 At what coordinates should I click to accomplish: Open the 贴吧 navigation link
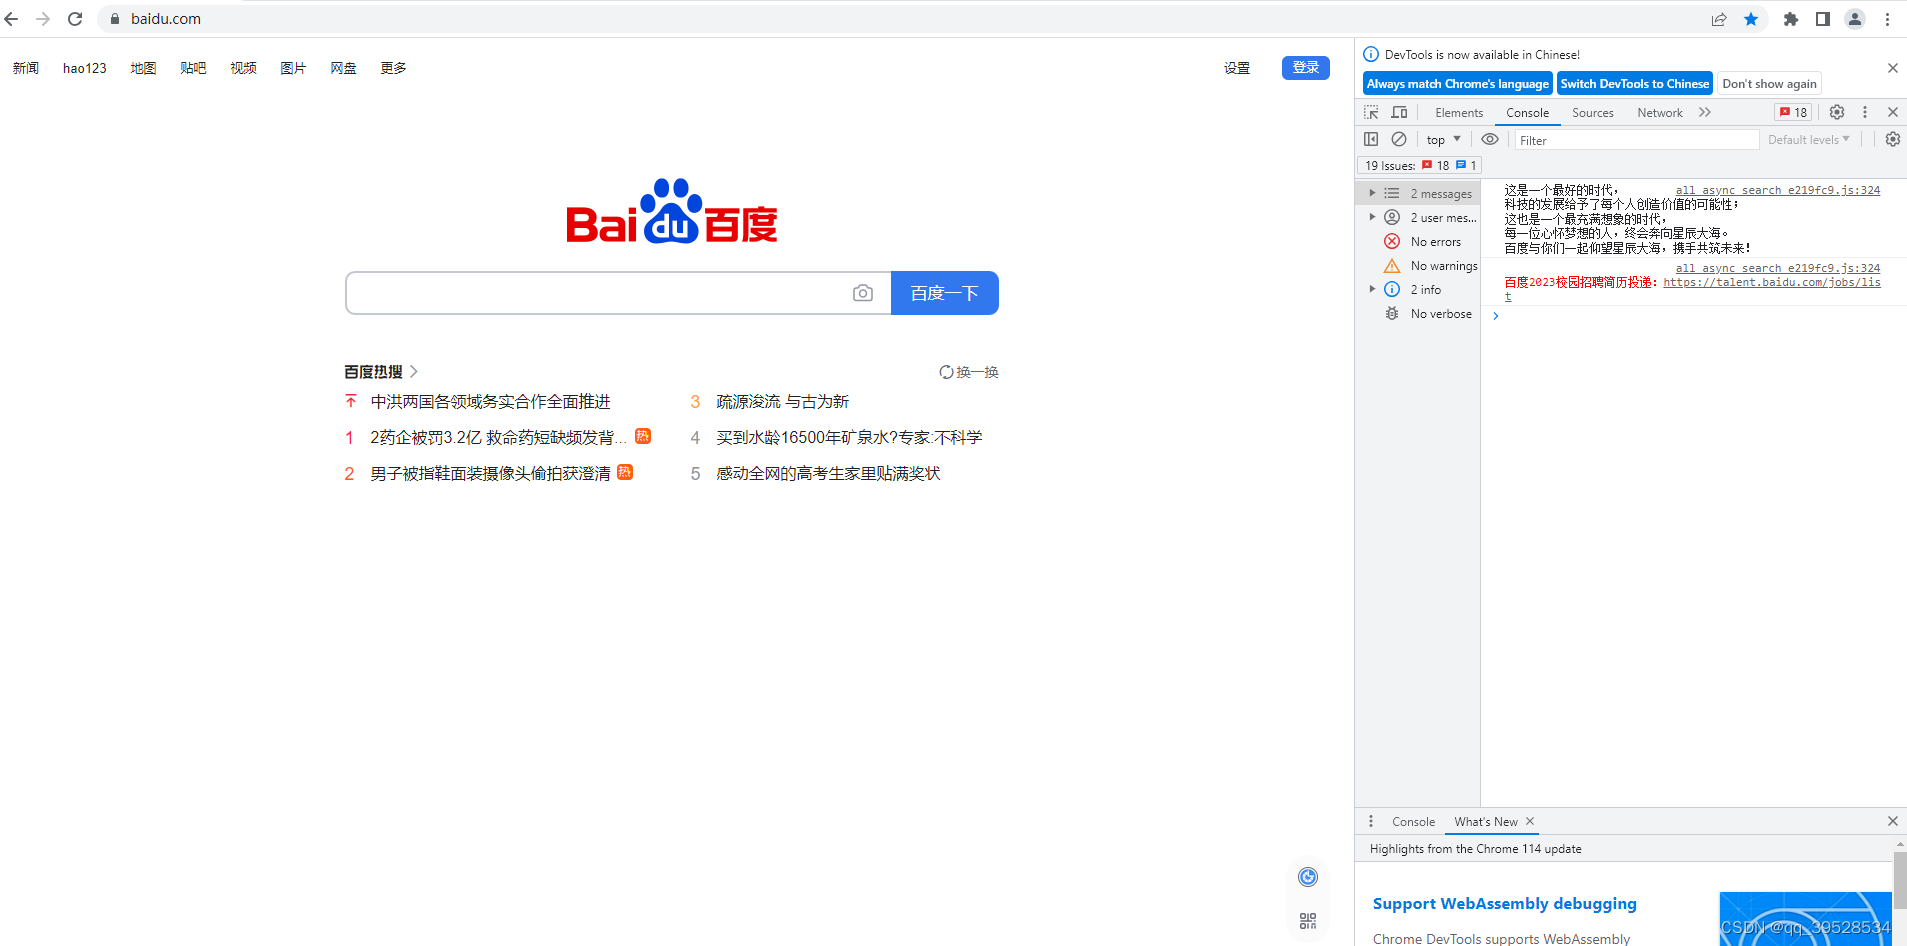[193, 68]
